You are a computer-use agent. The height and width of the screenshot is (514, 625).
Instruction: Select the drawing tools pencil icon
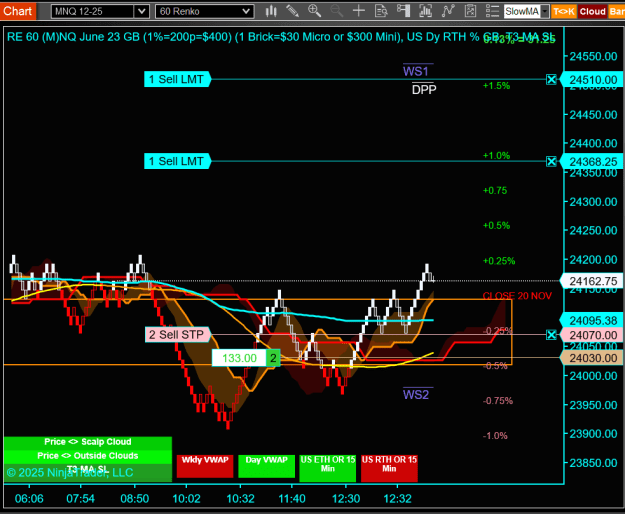[x=292, y=11]
